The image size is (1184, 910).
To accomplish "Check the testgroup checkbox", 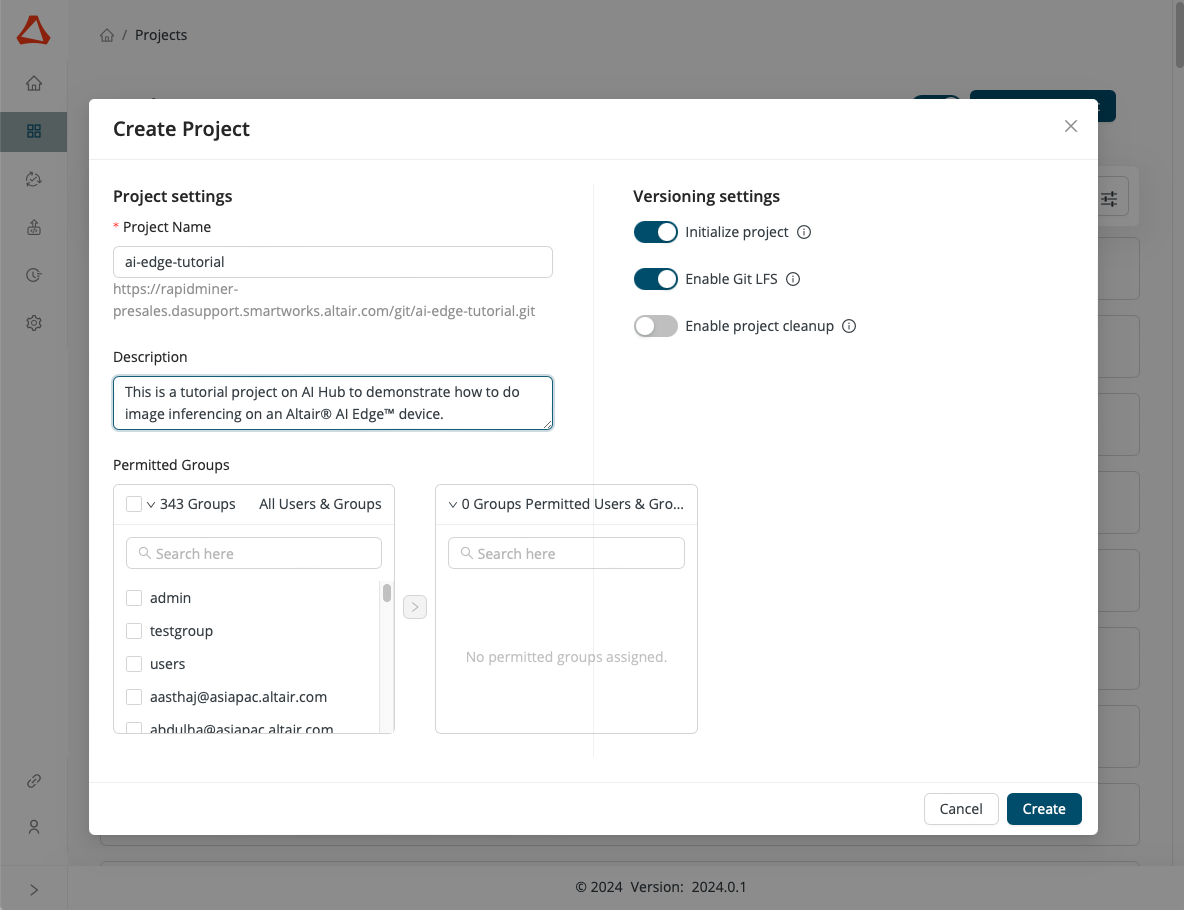I will tap(134, 631).
